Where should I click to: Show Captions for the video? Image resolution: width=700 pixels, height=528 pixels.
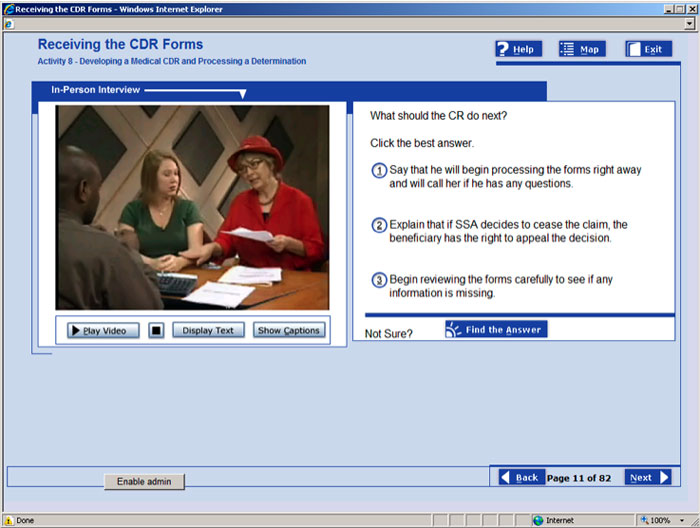point(288,330)
